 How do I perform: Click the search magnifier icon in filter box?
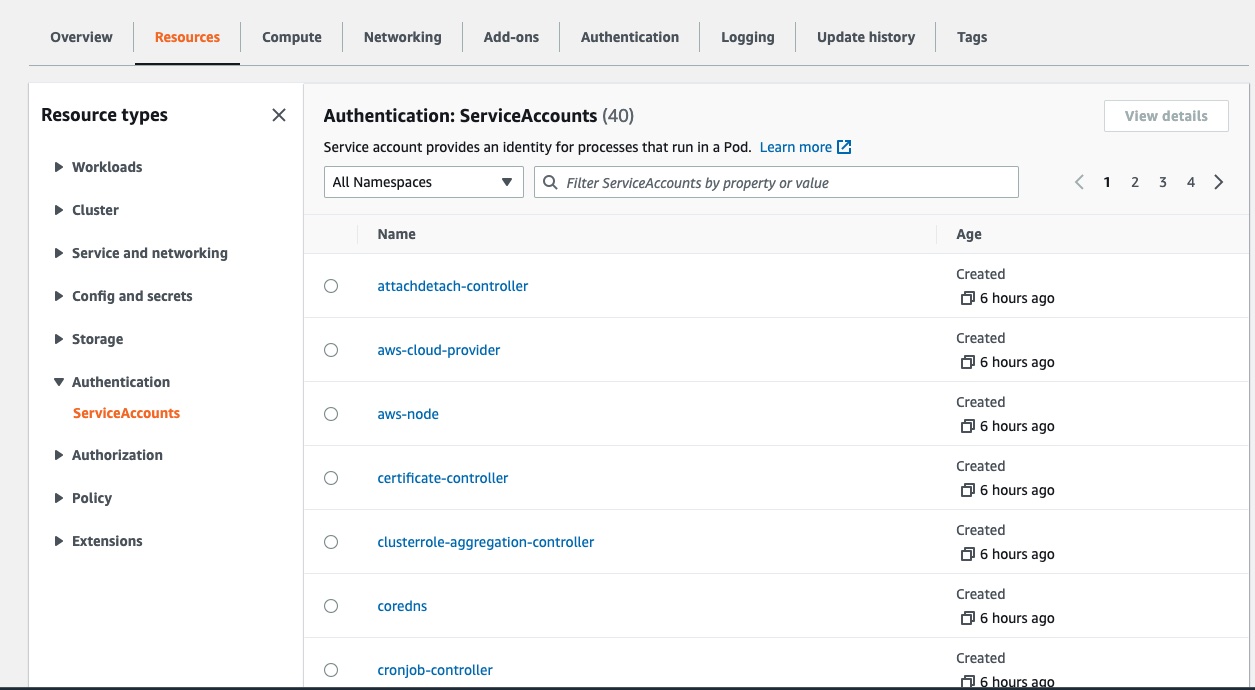pyautogui.click(x=550, y=183)
